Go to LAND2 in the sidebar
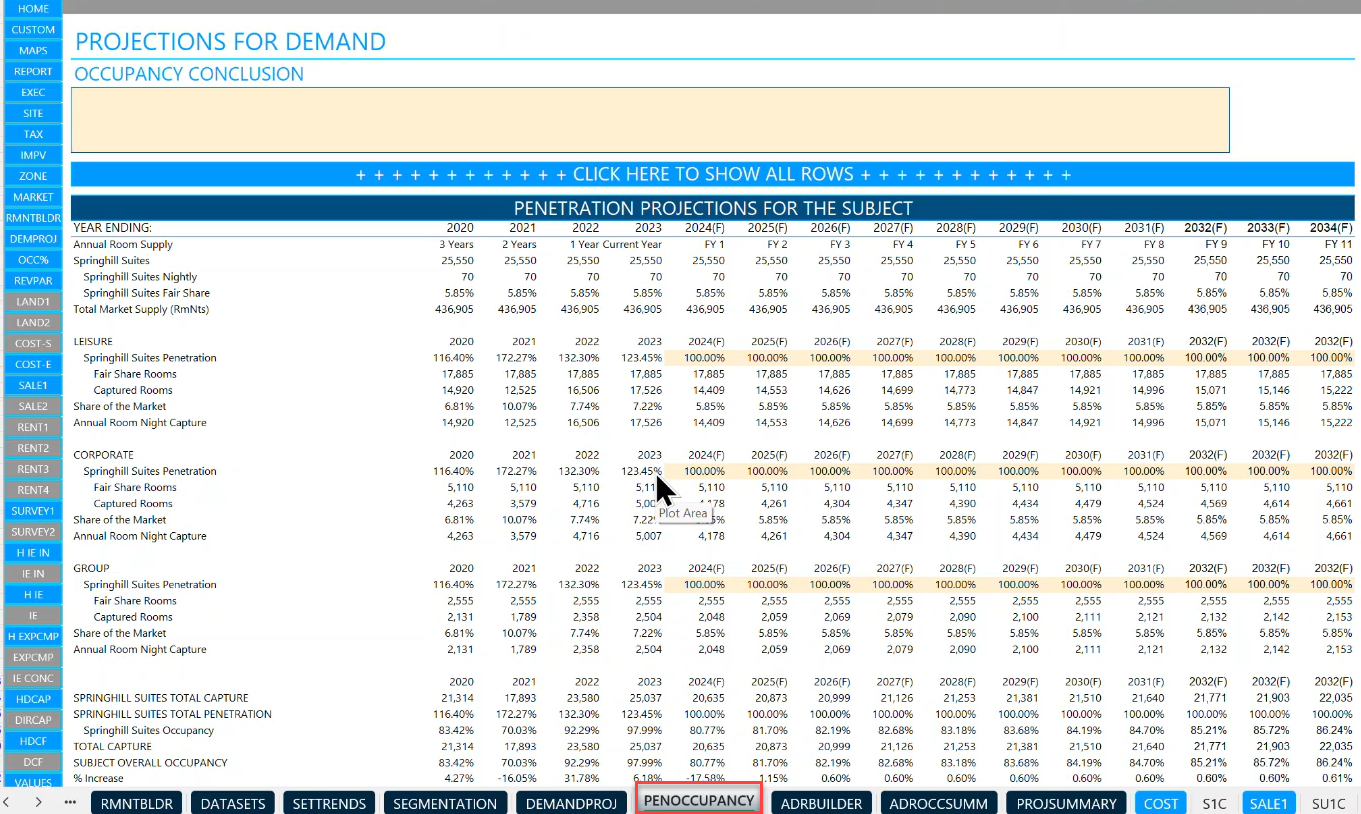 tap(33, 323)
